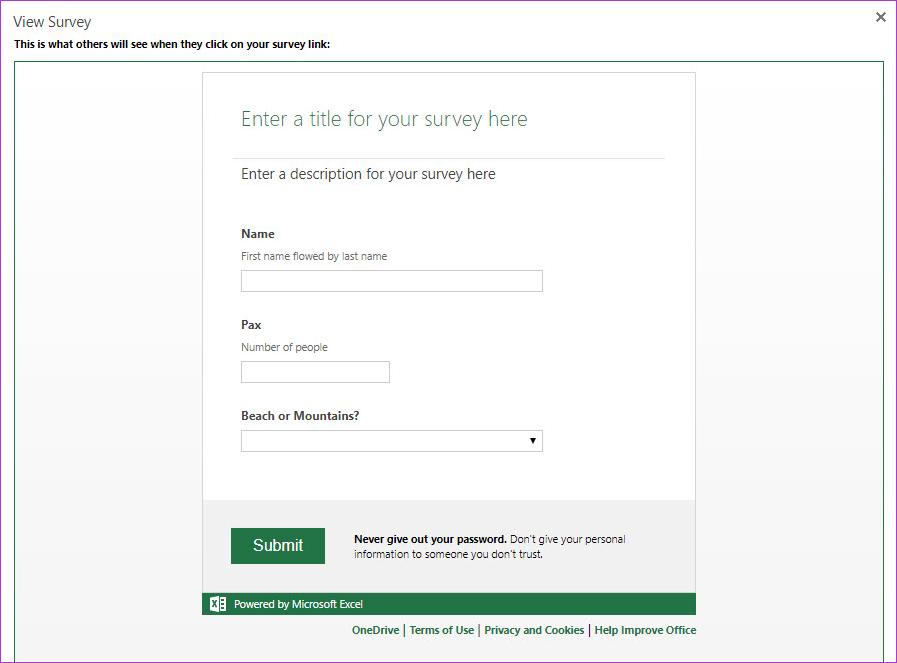897x663 pixels.
Task: Click the Name question label
Action: pos(258,234)
